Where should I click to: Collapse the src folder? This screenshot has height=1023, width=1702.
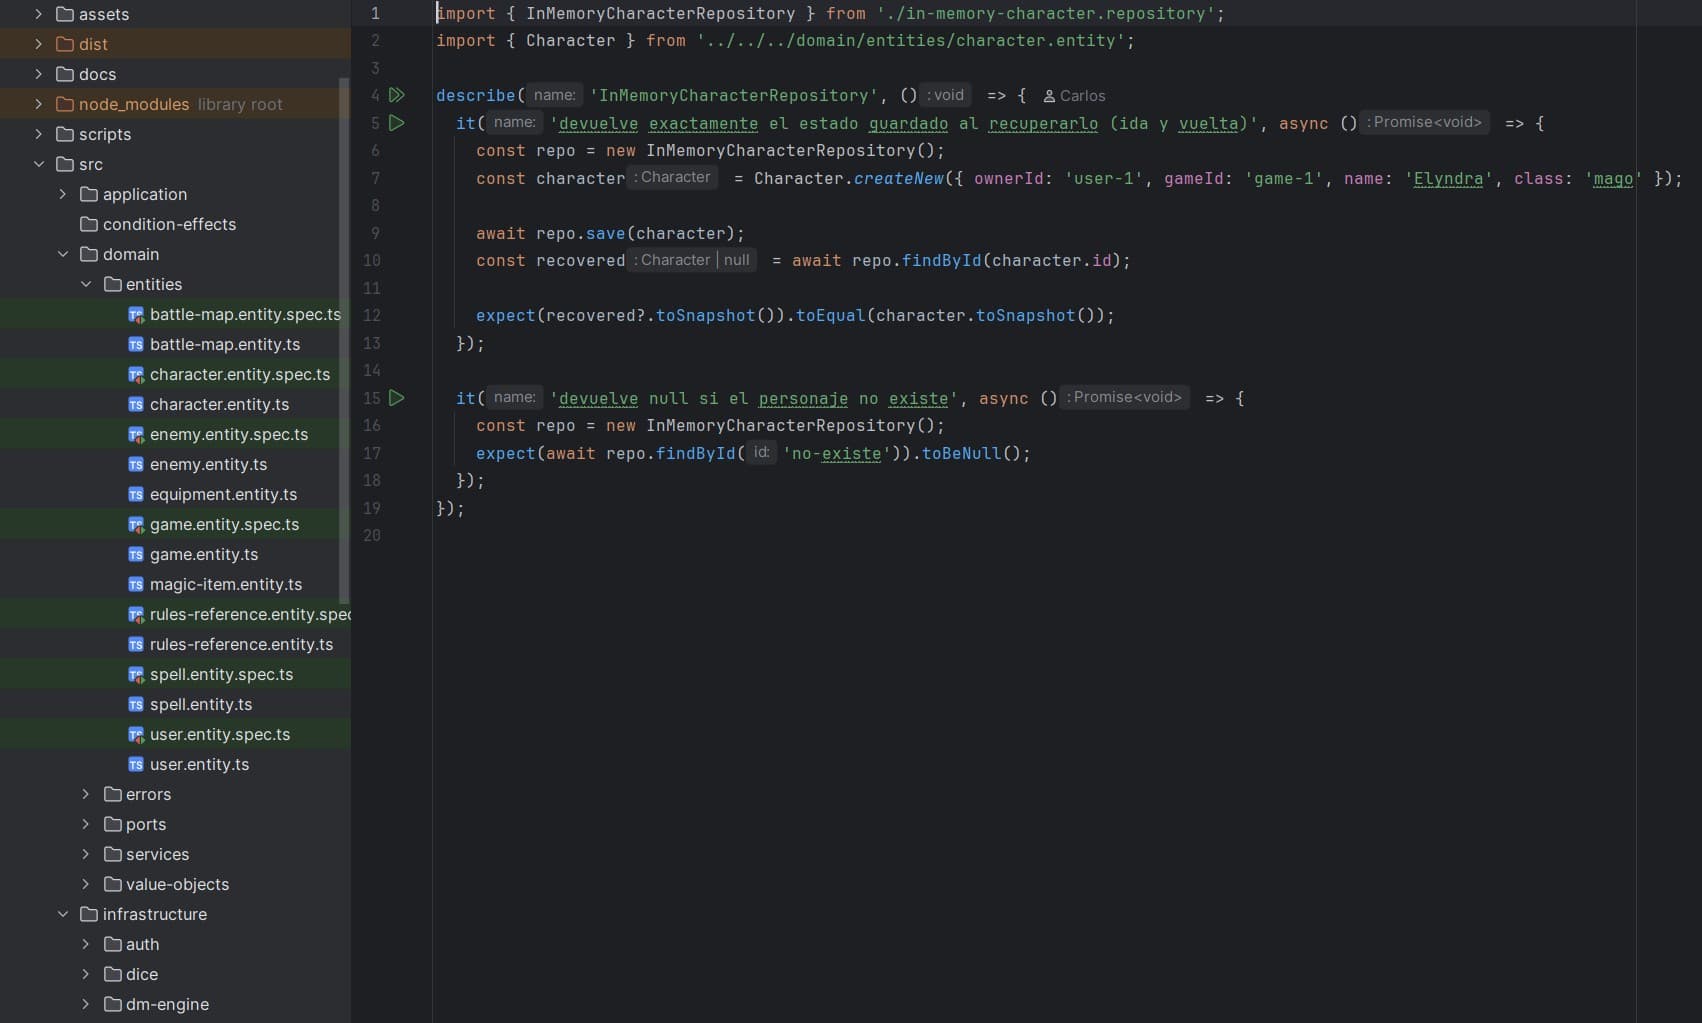[39, 164]
